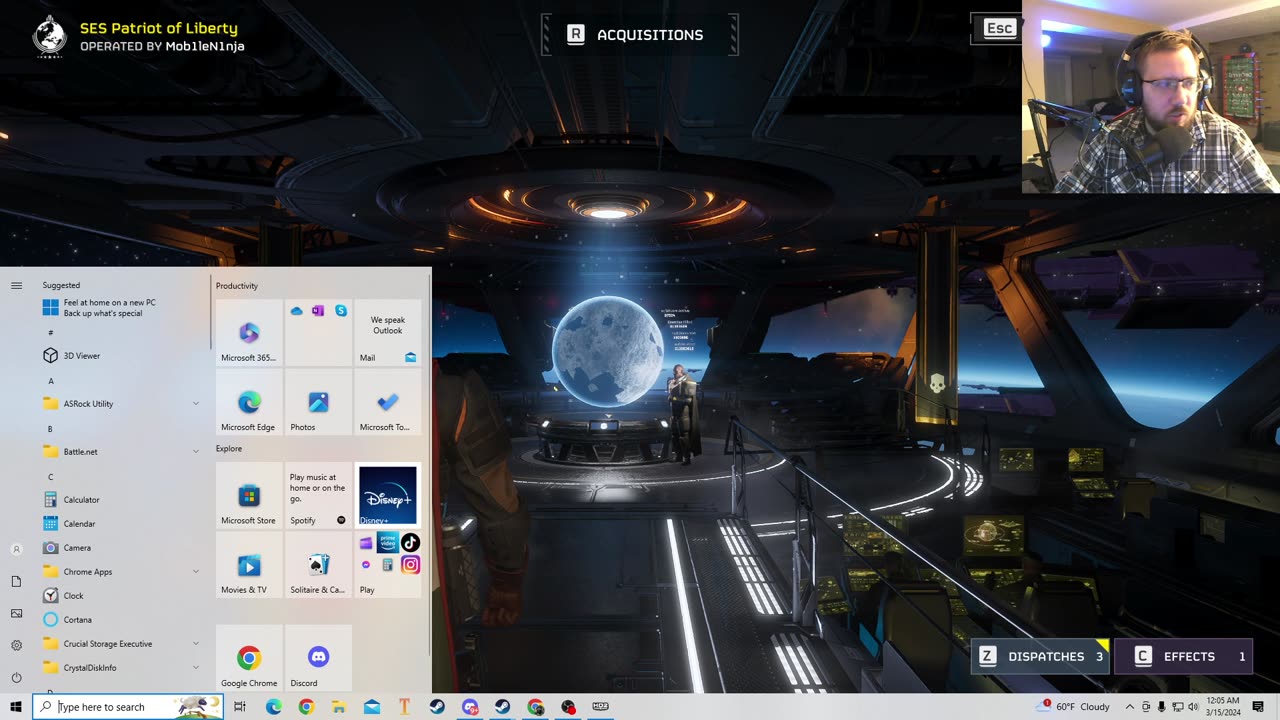
Task: Open the notification center icon
Action: pos(1258,707)
